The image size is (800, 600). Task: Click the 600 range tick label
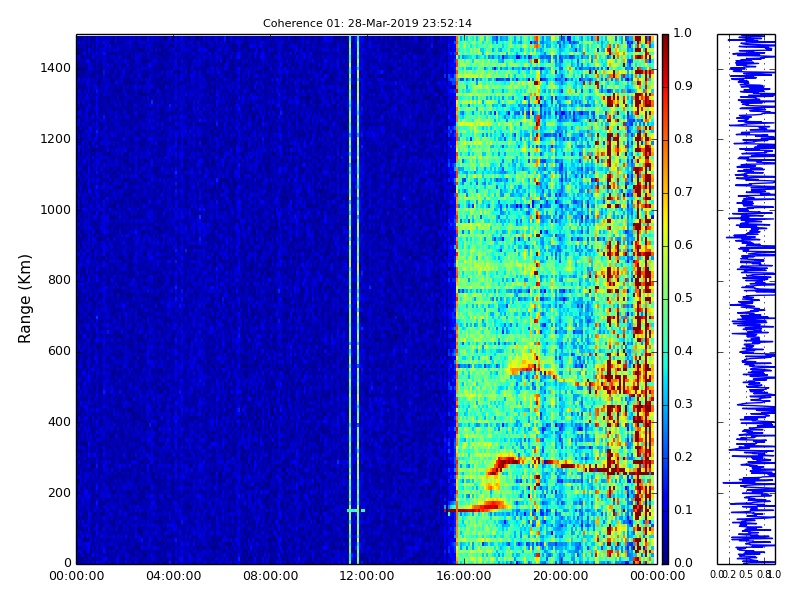point(59,351)
